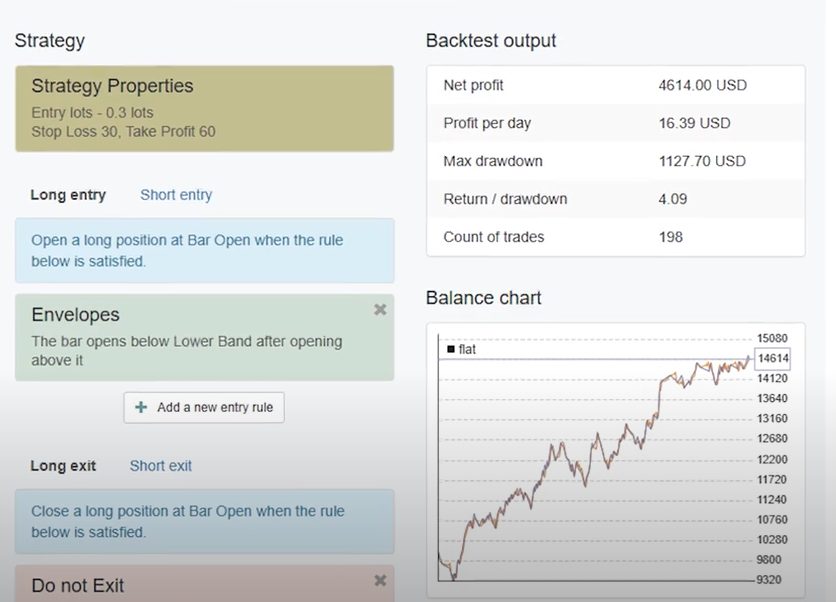The image size is (836, 602).
Task: Click the 14614 balance label on chart
Action: [773, 358]
